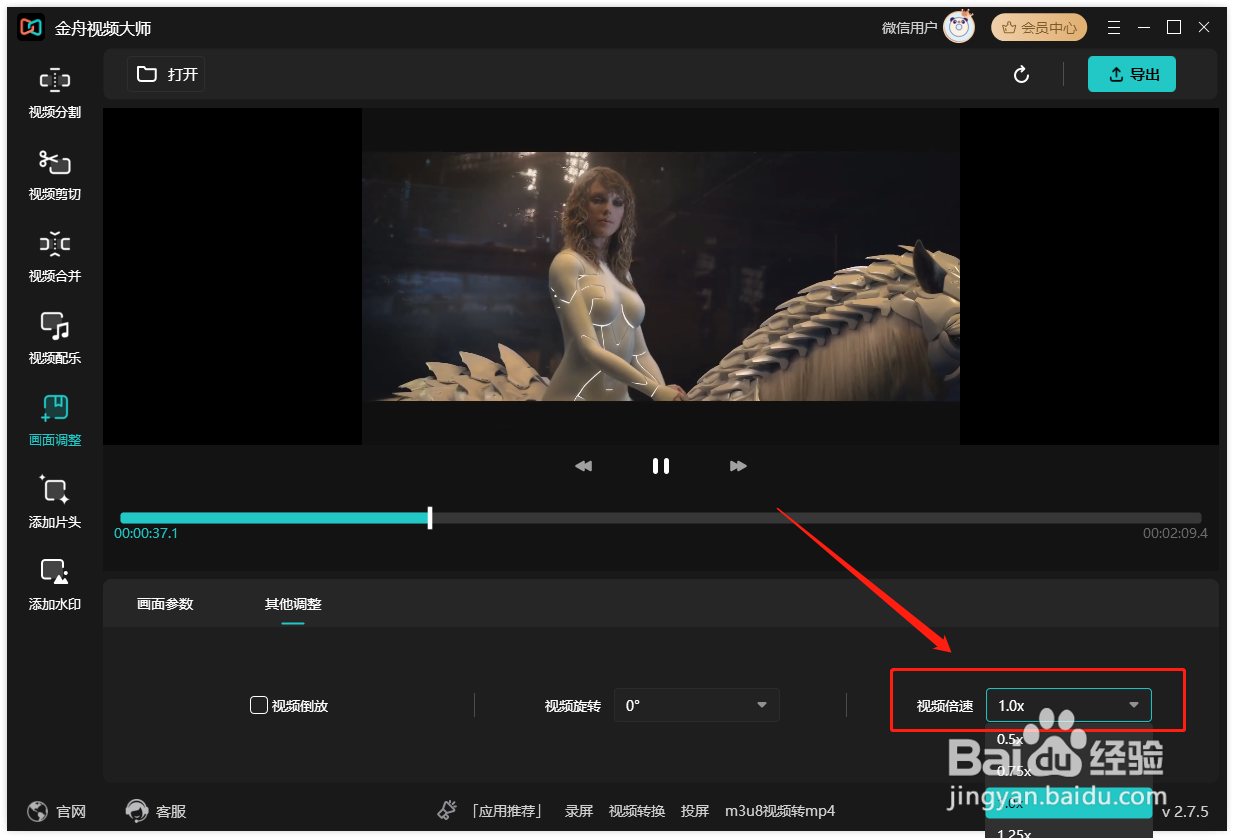Open the m3u8视频转mp4 link
Screen dimensions: 1234x839
[780, 811]
